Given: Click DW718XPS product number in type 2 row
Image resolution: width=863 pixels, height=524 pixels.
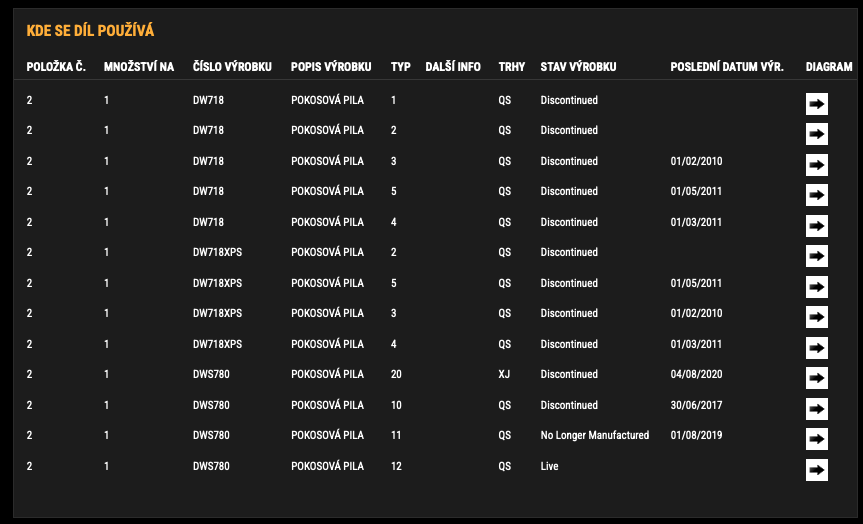Looking at the screenshot, I should click(x=217, y=252).
